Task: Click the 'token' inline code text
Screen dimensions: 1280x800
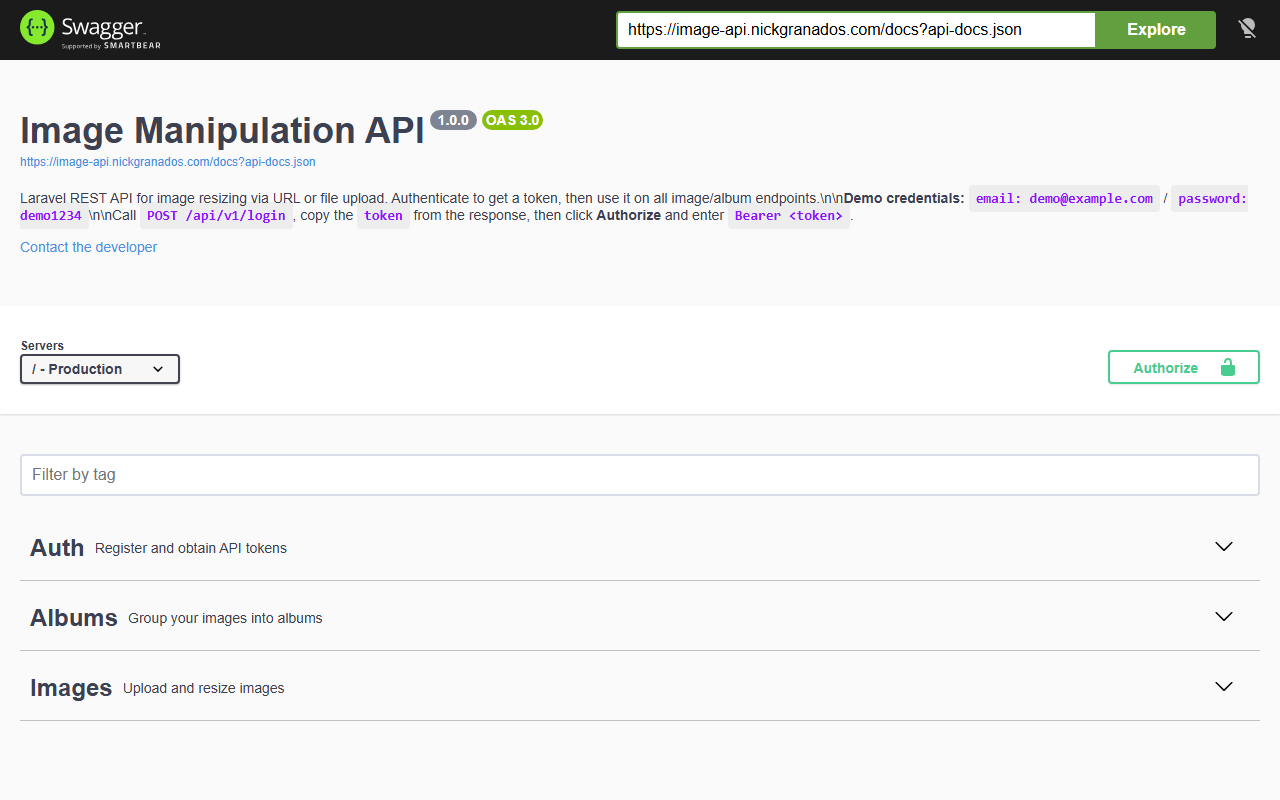Action: pyautogui.click(x=383, y=216)
